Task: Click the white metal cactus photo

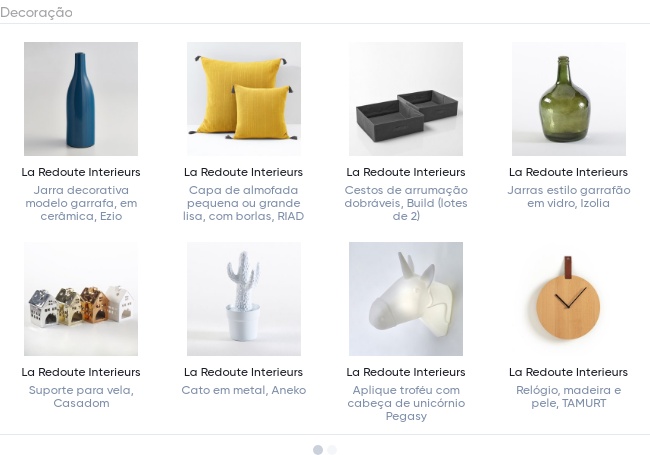Action: [244, 298]
